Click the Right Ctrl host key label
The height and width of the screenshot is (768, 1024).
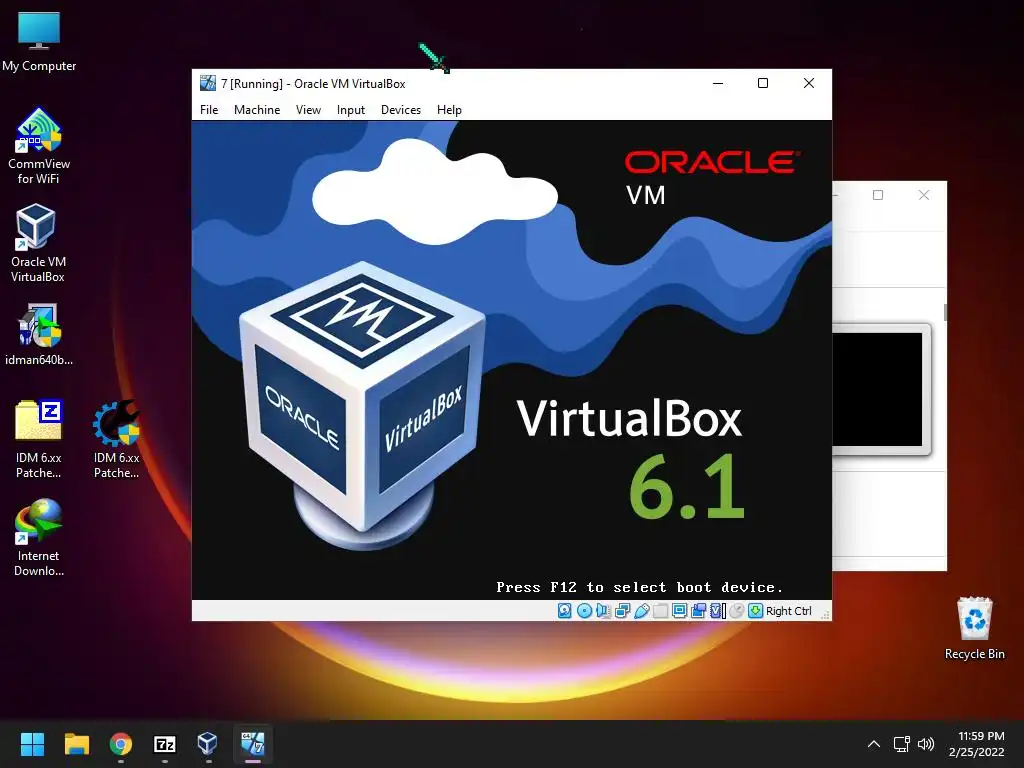(x=789, y=611)
